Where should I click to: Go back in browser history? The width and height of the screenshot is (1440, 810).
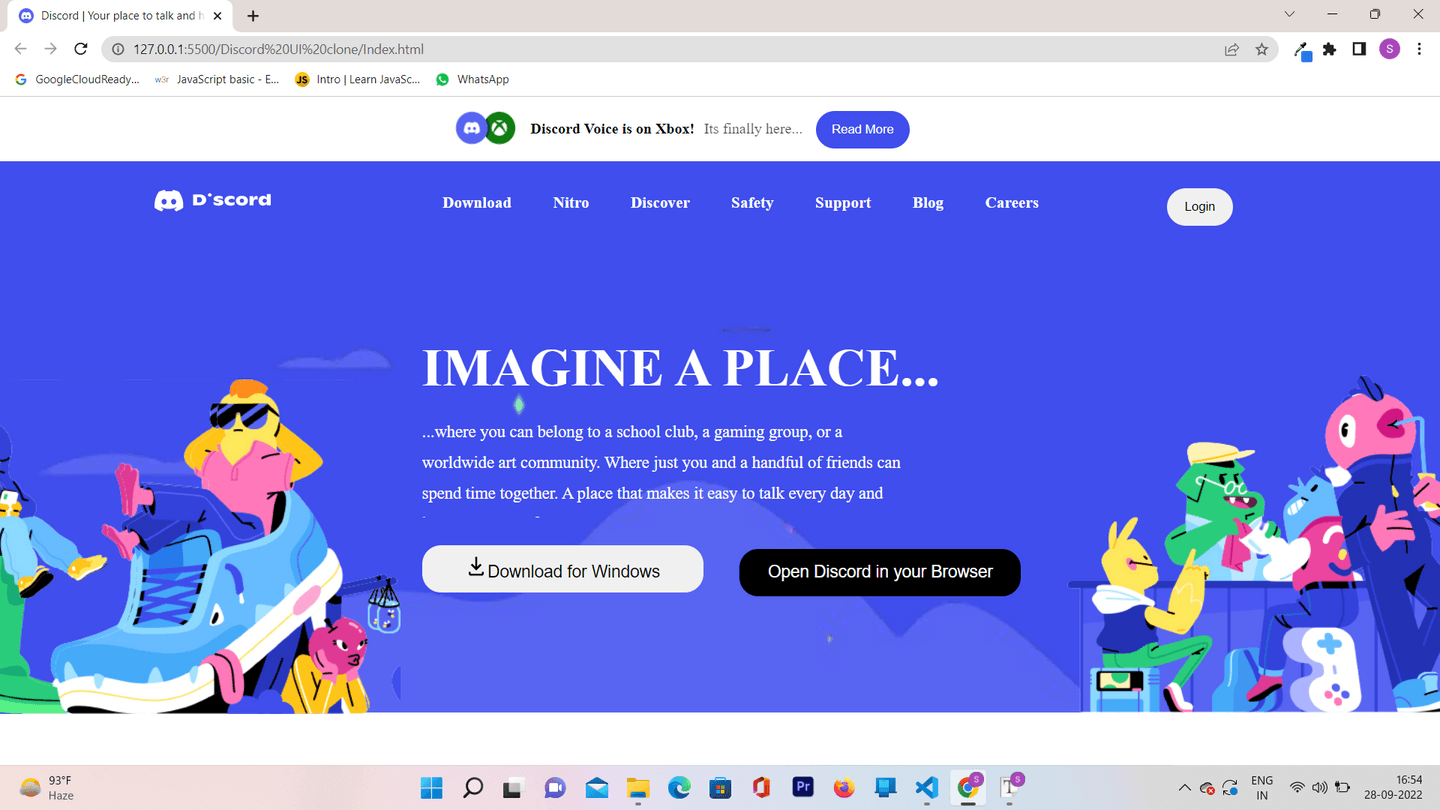click(x=20, y=49)
